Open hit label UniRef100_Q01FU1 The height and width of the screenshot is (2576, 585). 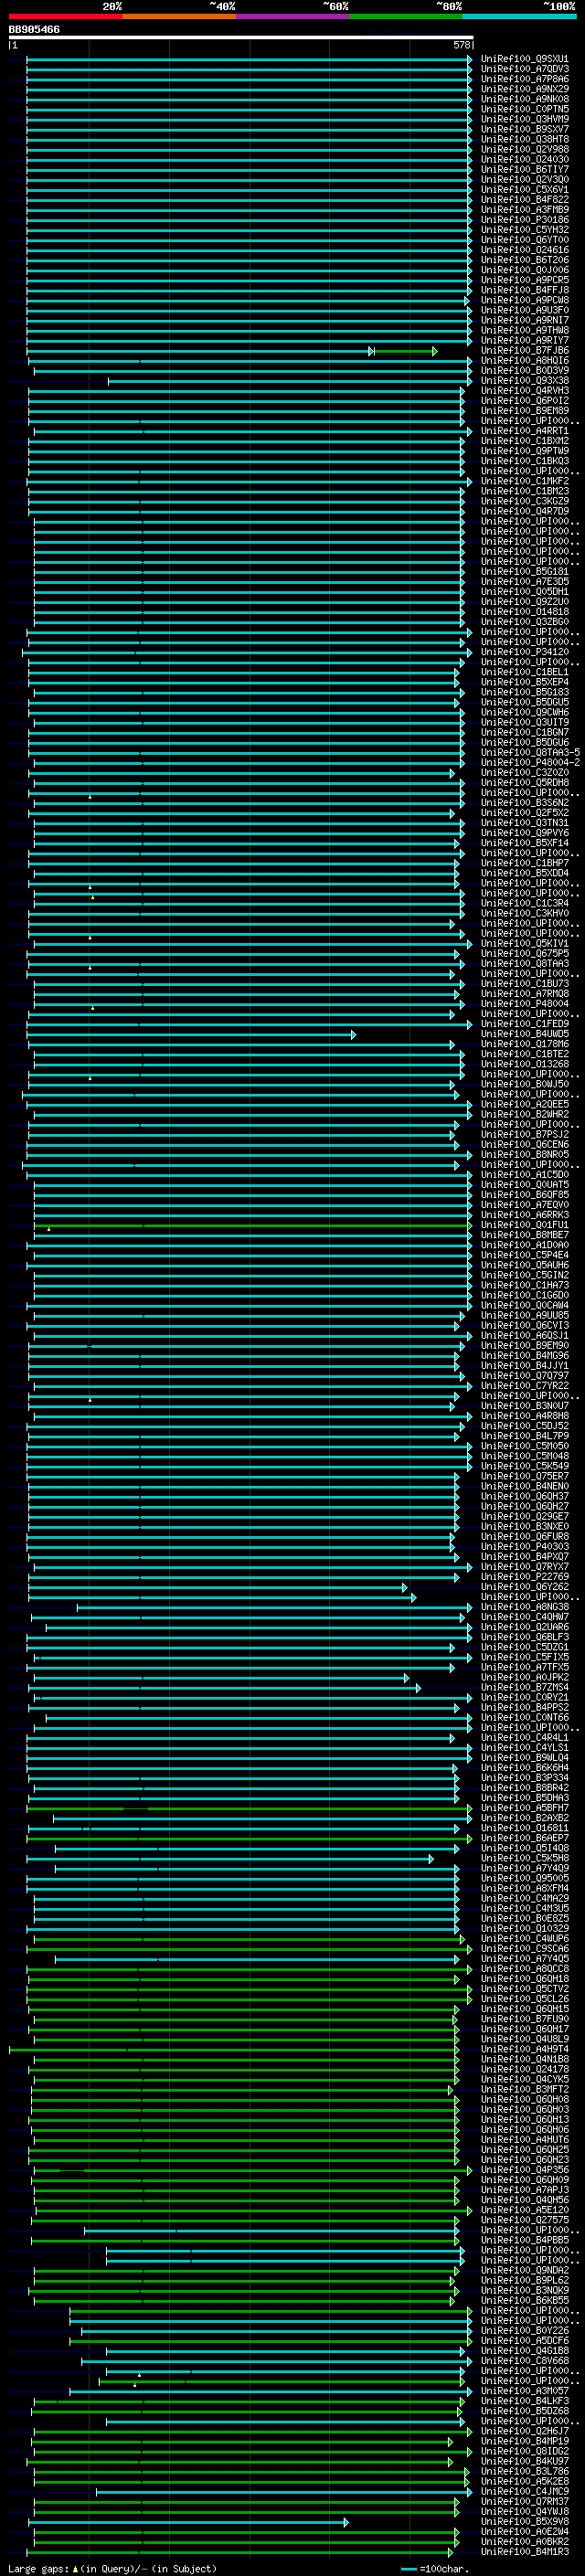coord(524,1225)
